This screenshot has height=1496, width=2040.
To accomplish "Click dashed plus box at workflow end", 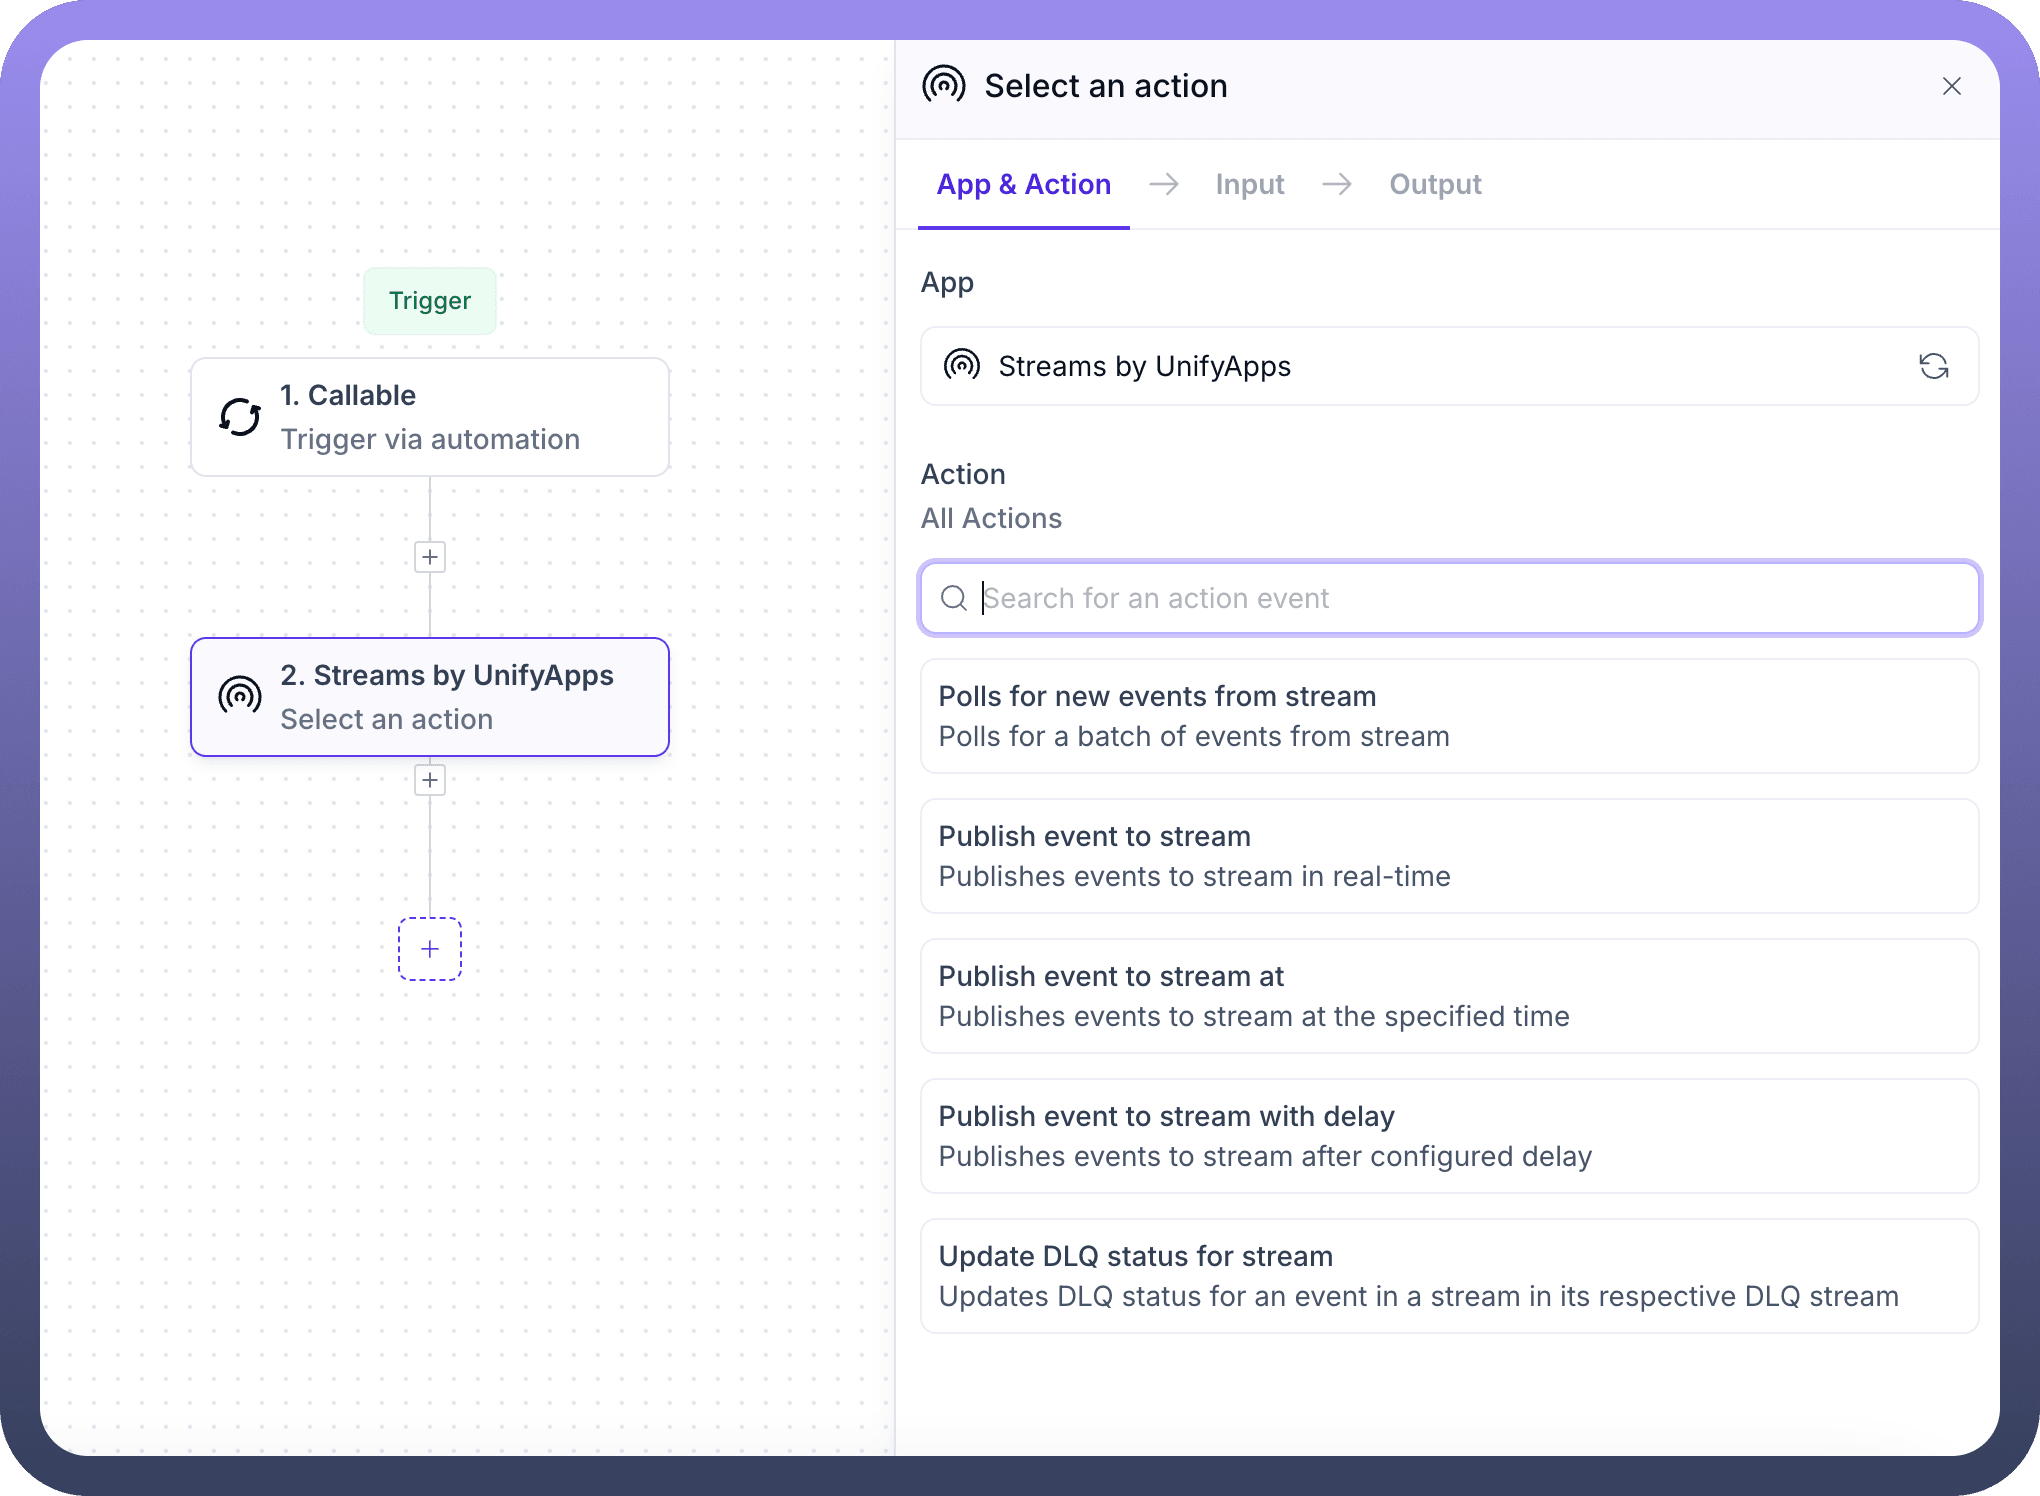I will pos(430,949).
